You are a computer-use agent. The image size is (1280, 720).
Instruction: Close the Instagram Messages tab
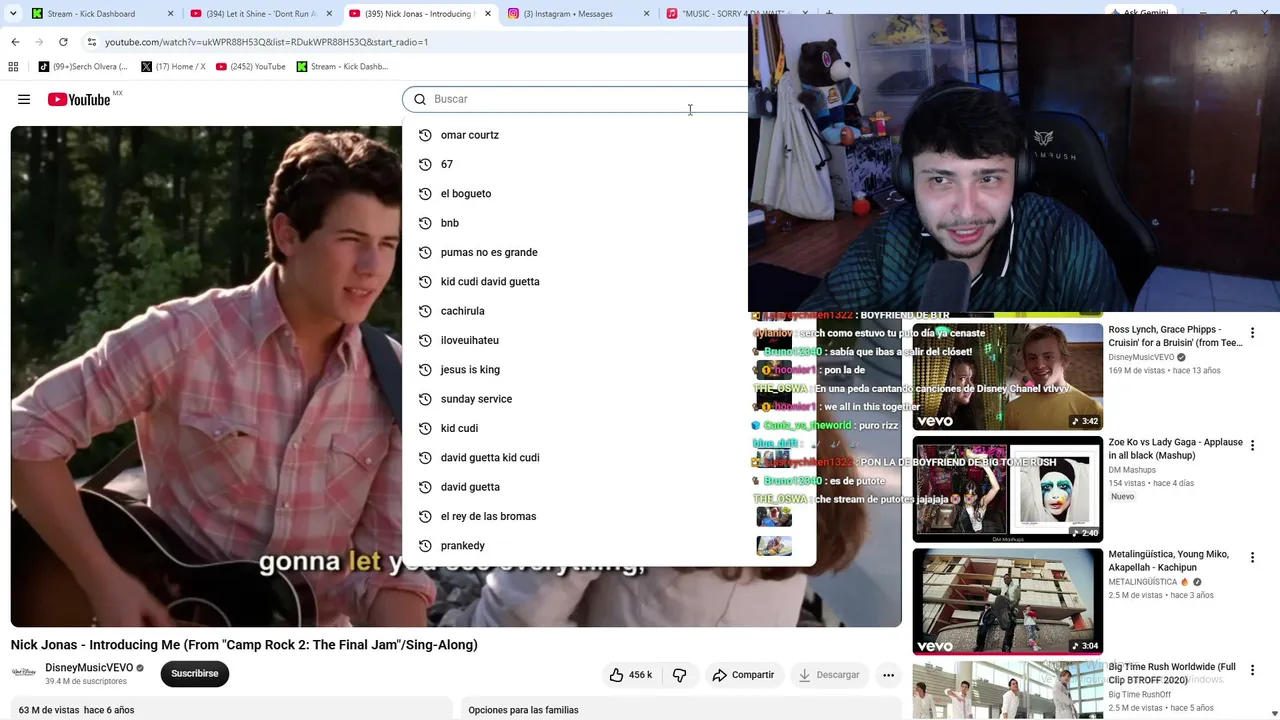coord(647,14)
